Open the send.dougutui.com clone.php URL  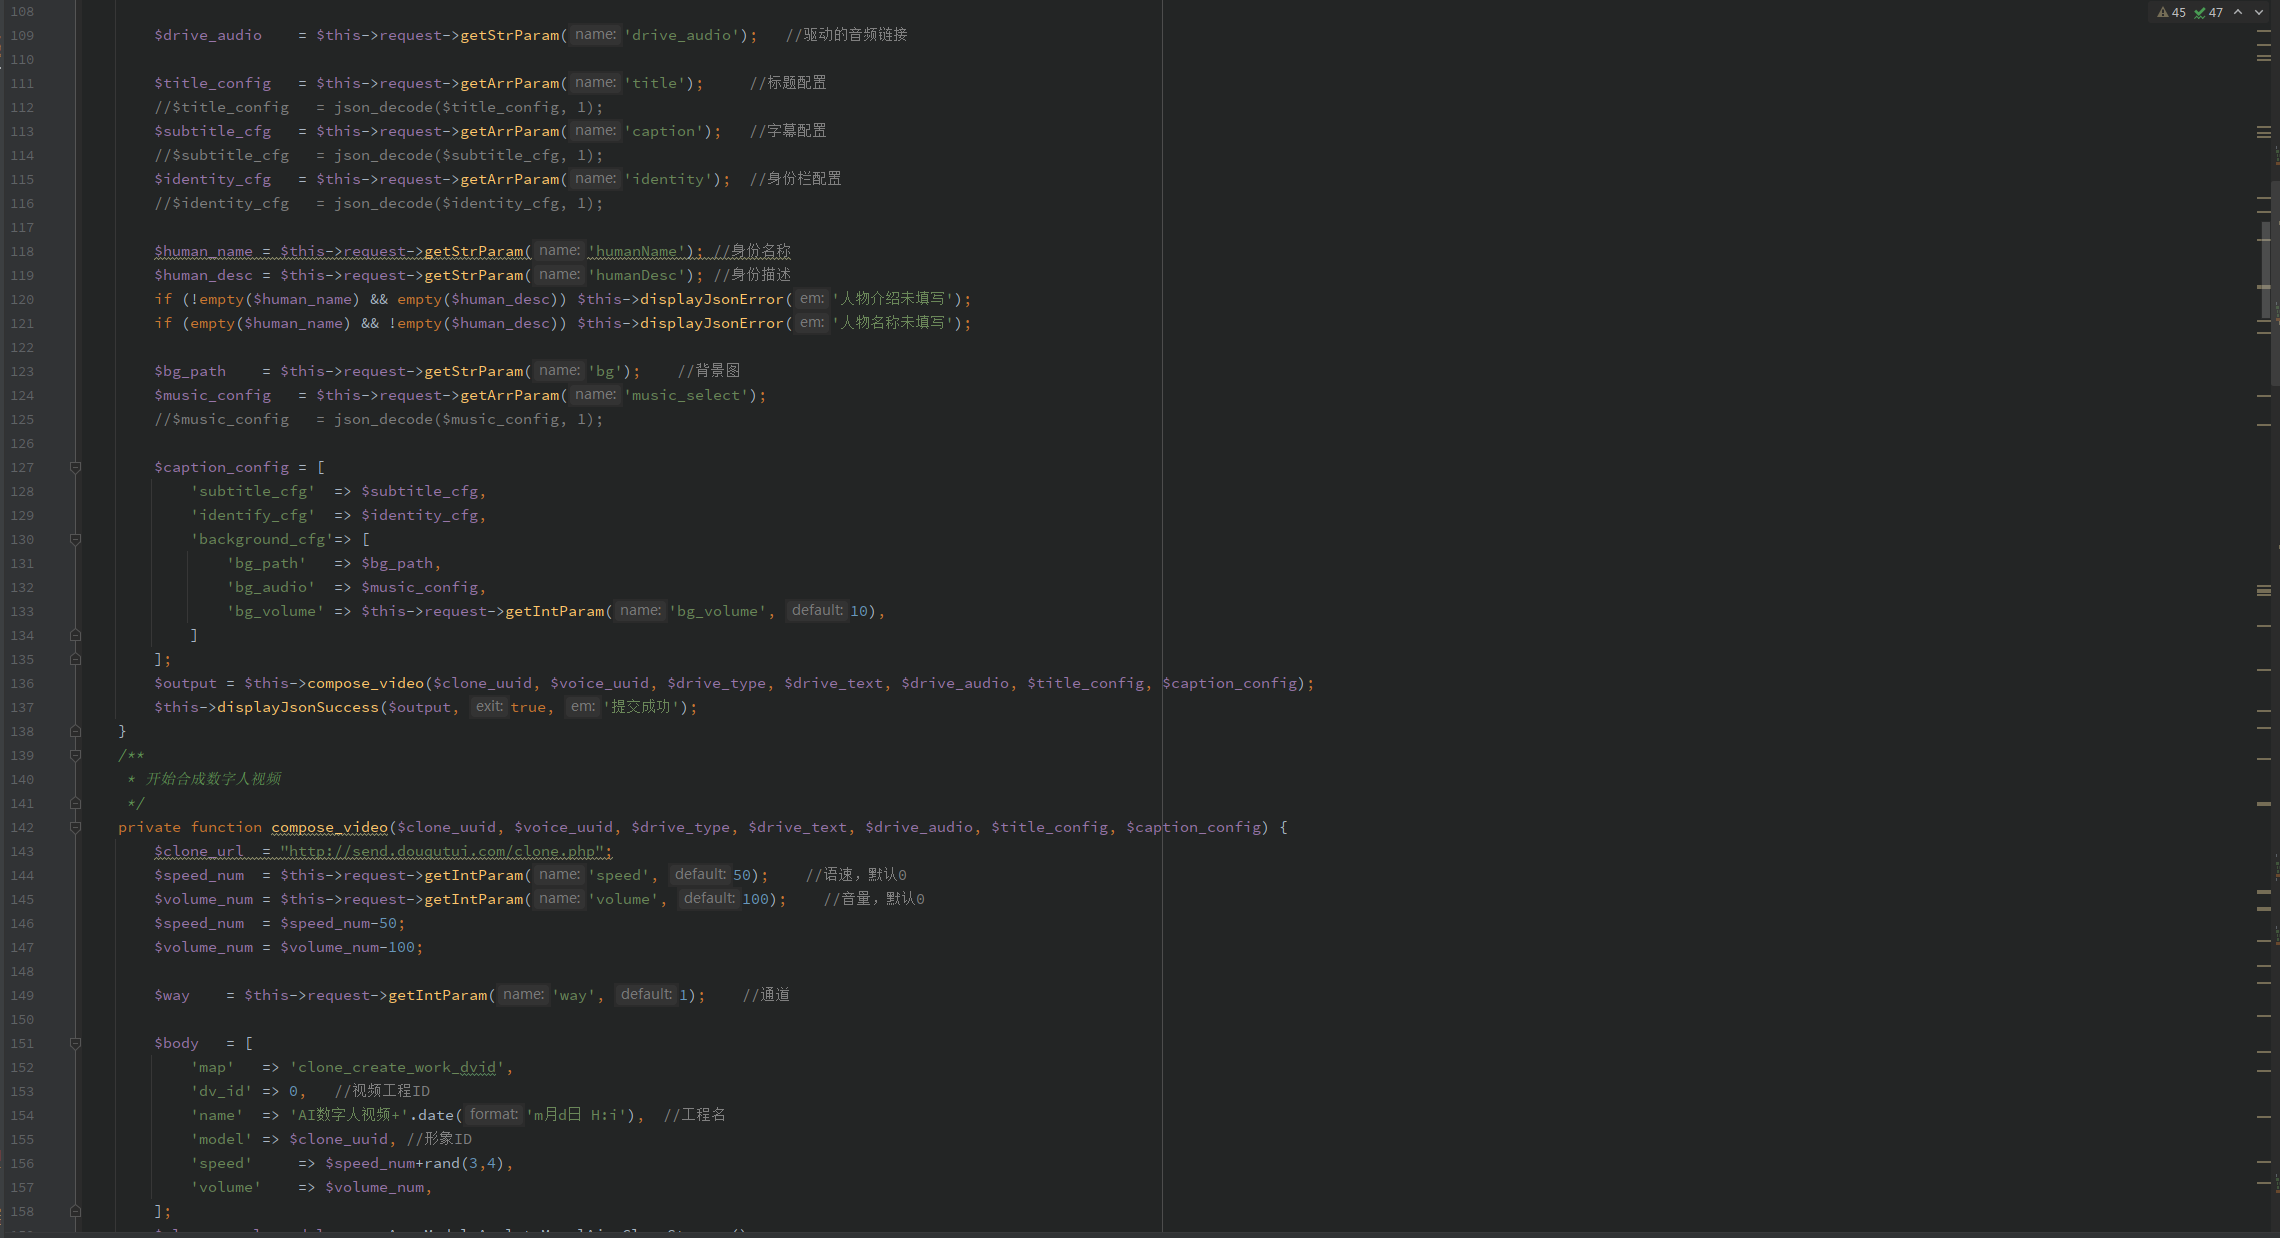point(444,851)
